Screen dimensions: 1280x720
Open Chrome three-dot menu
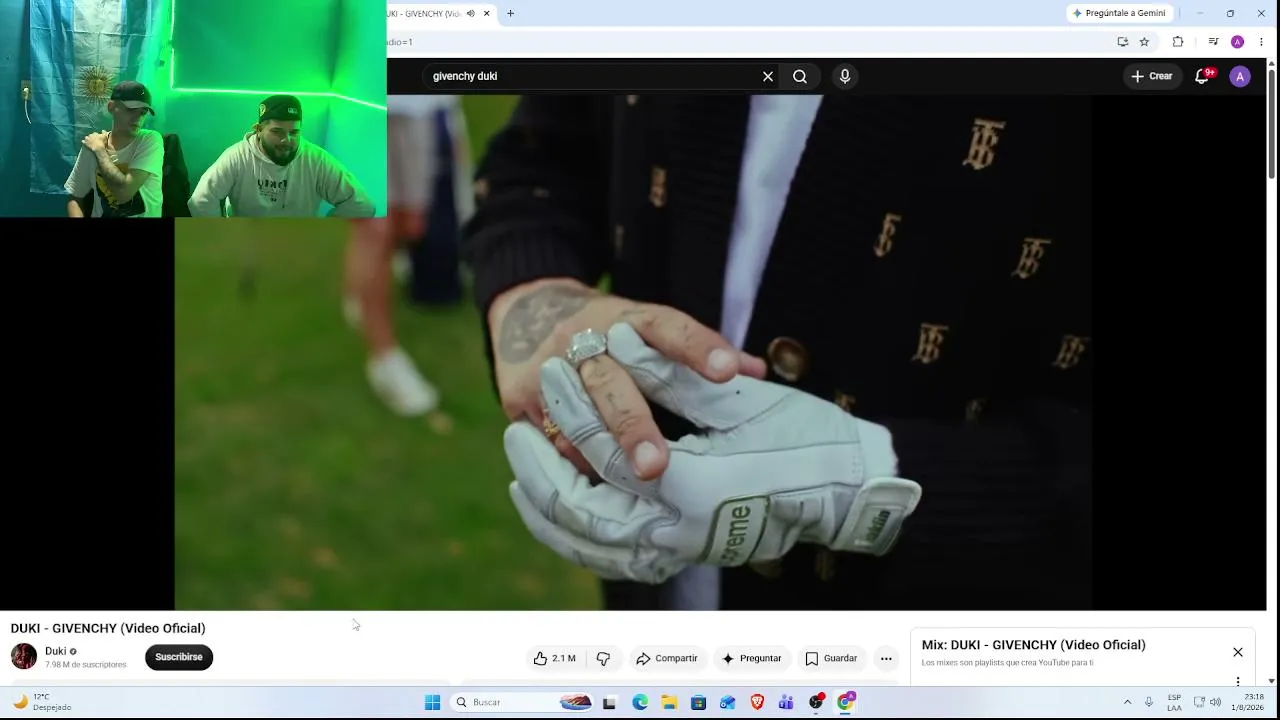pyautogui.click(x=1261, y=42)
